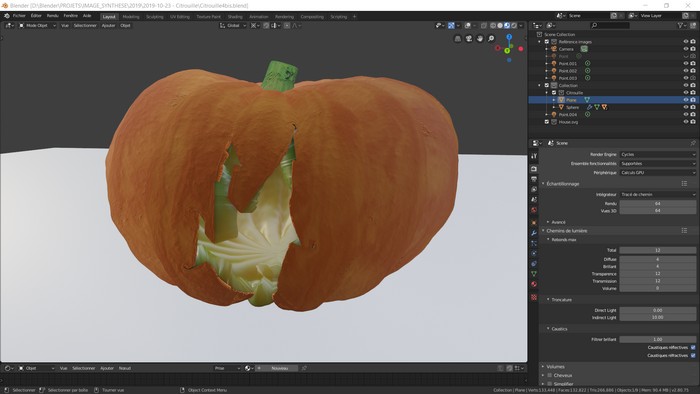Click Ajouter in the 3D viewport header
The width and height of the screenshot is (700, 394).
[x=108, y=25]
